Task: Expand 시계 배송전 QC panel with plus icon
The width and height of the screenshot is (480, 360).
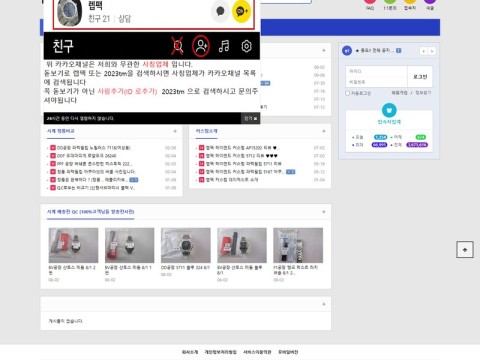Action: coord(324,212)
